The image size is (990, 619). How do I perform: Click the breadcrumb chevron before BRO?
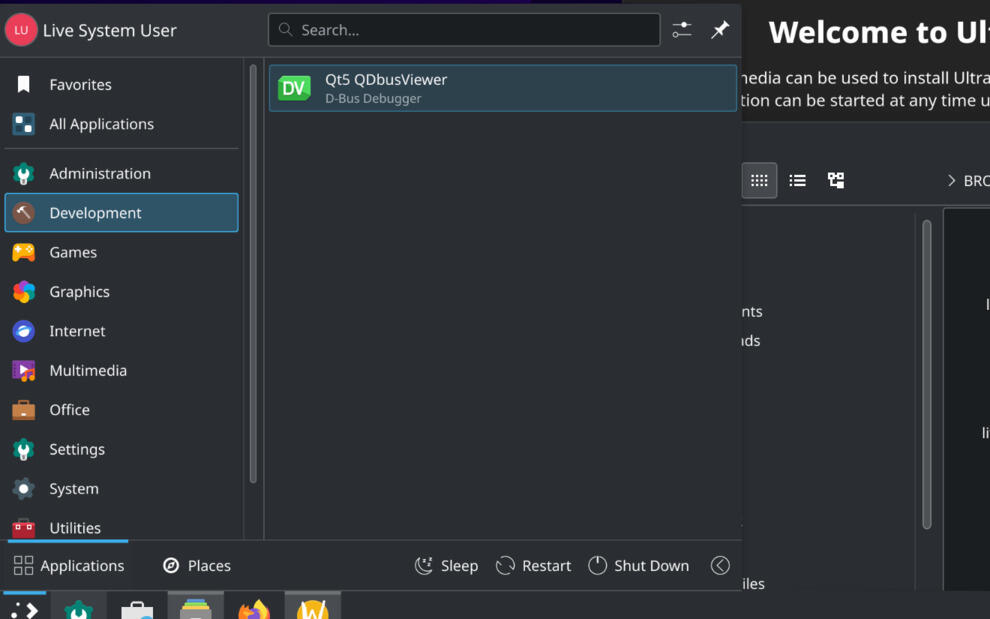pos(951,181)
